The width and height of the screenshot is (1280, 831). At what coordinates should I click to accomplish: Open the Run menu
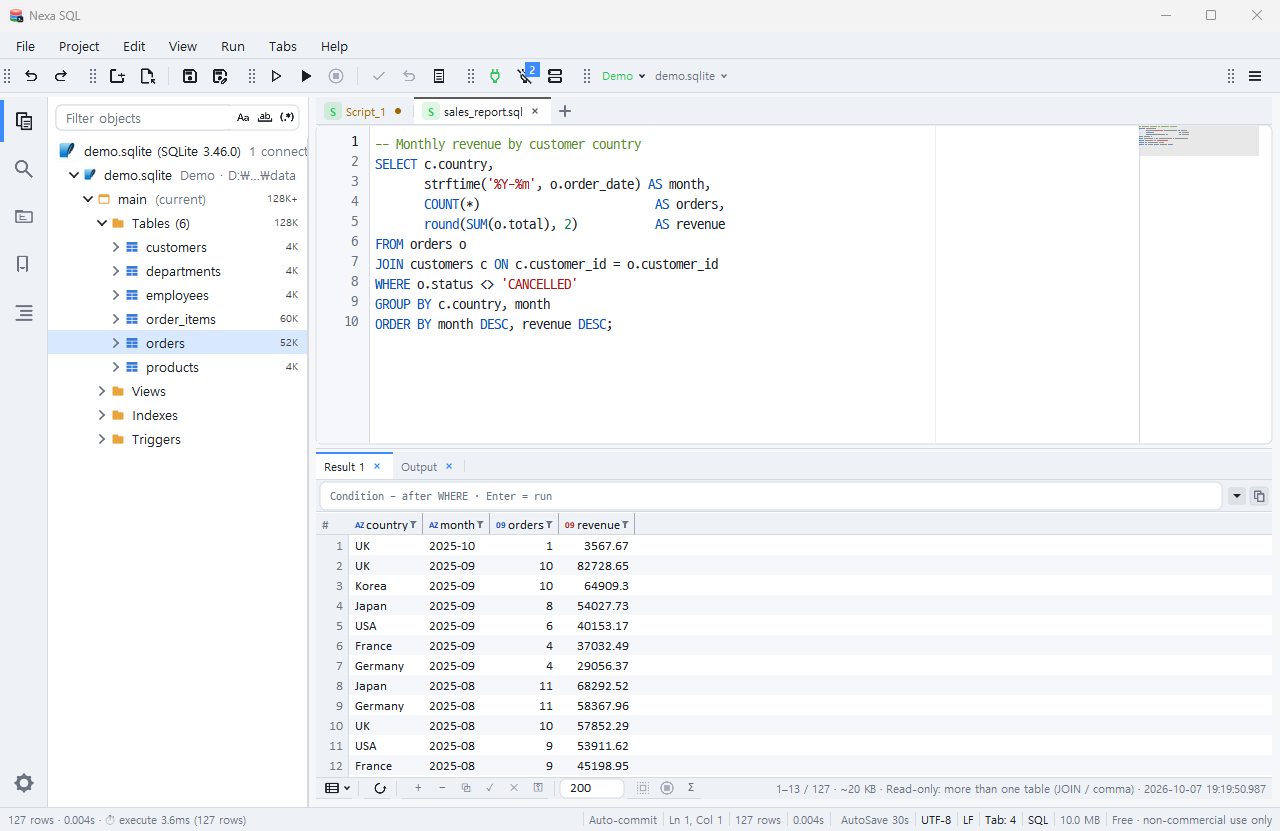[x=233, y=46]
